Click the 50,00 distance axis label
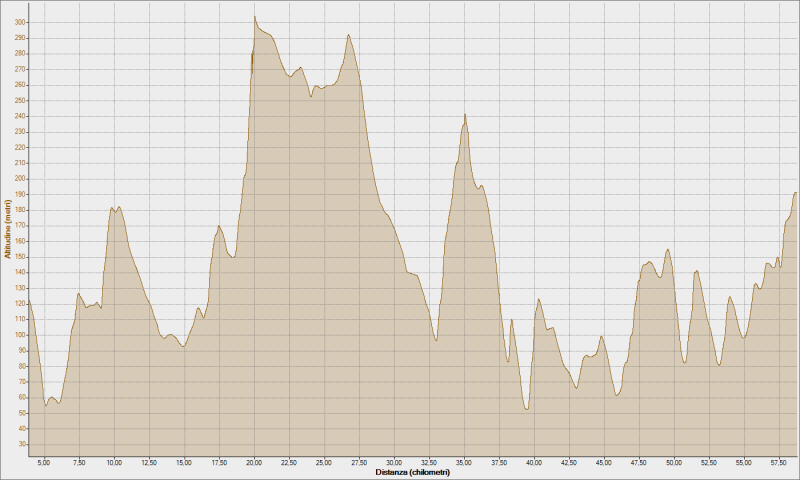This screenshot has height=480, width=800. (674, 463)
